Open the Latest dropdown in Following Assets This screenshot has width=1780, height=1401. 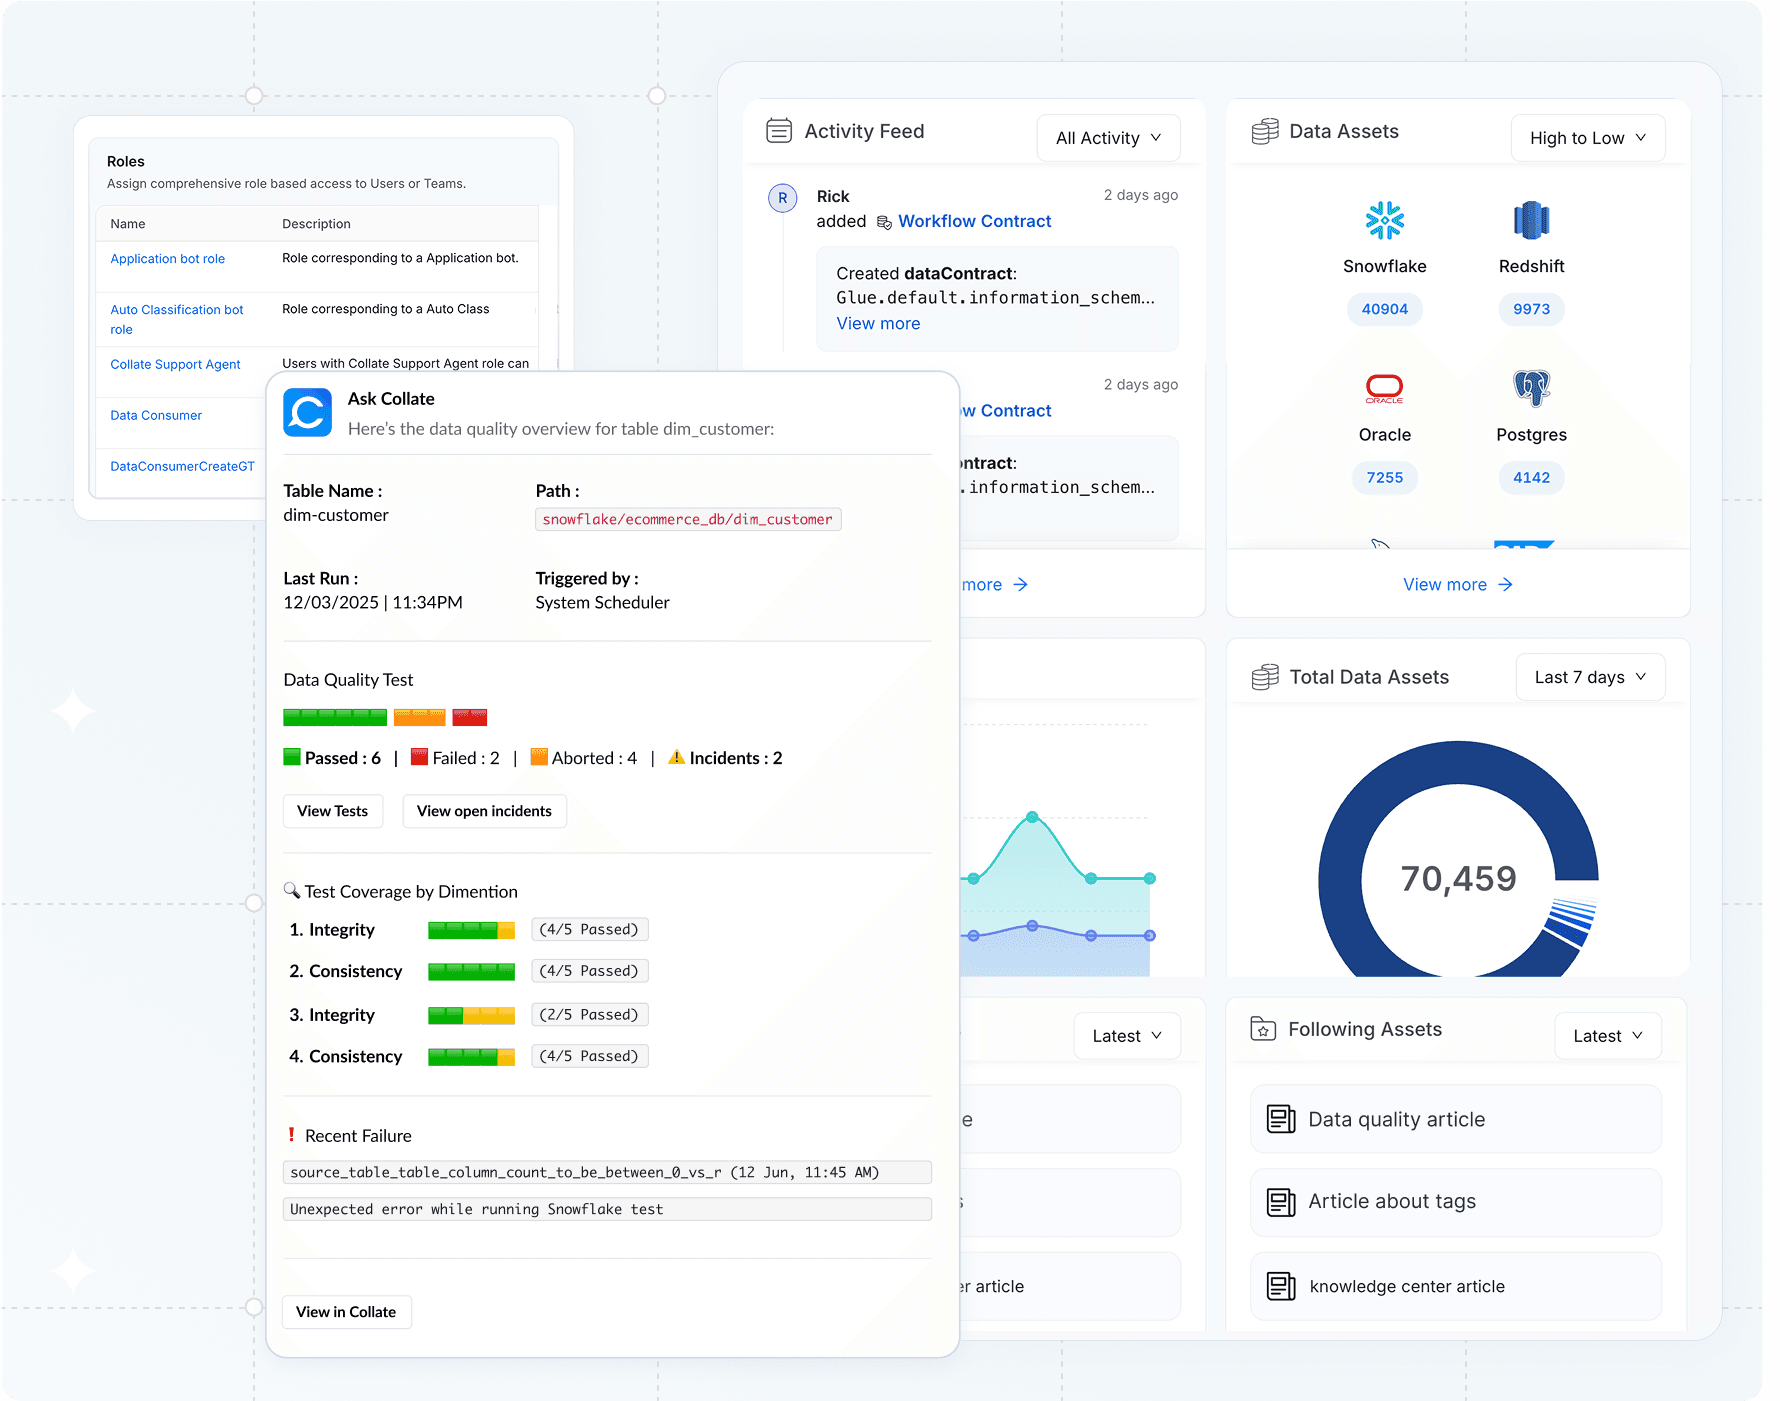coord(1607,1036)
